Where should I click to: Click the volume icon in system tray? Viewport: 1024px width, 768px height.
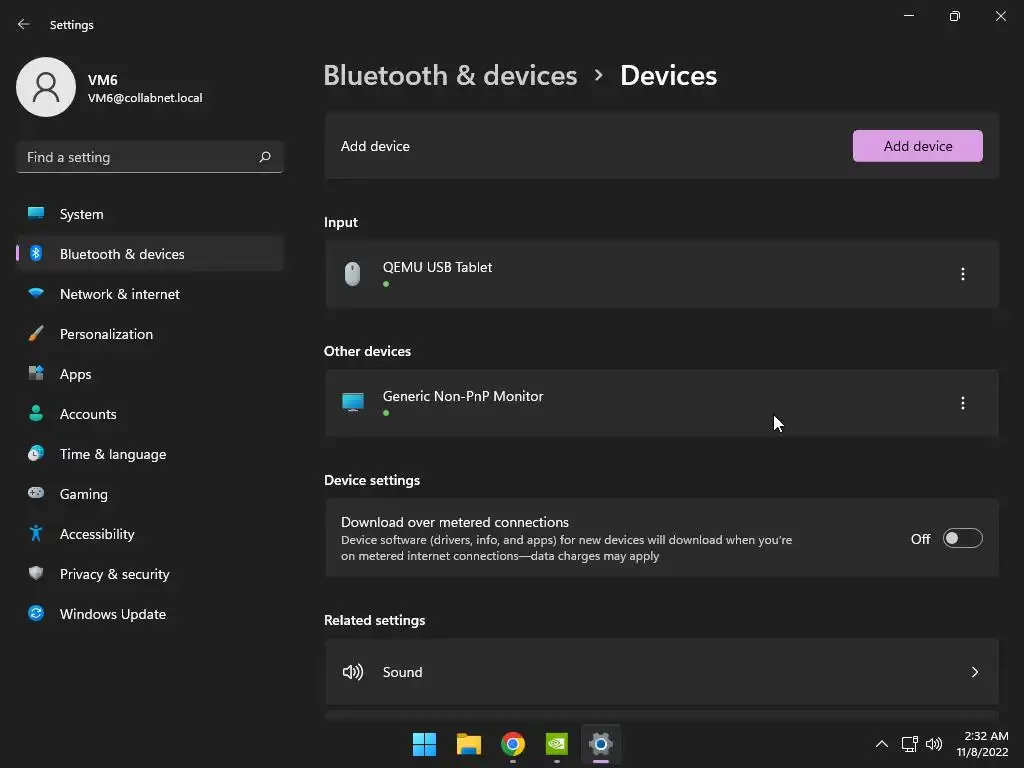click(x=934, y=744)
